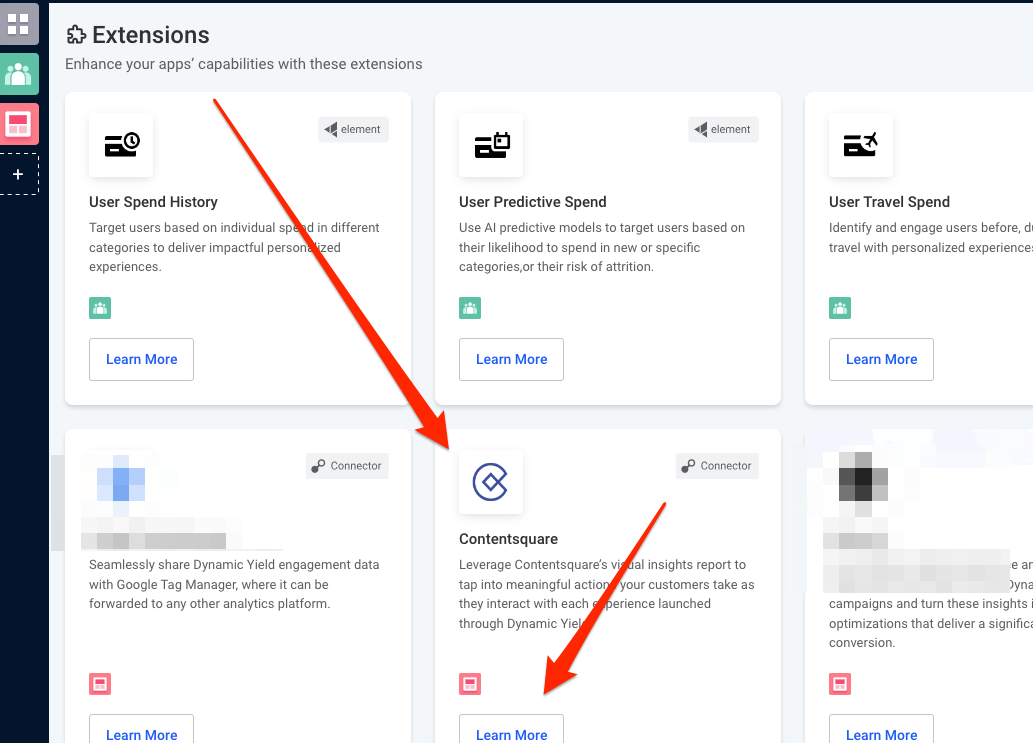
Task: Click green audience icon on User Spend History
Action: click(100, 308)
